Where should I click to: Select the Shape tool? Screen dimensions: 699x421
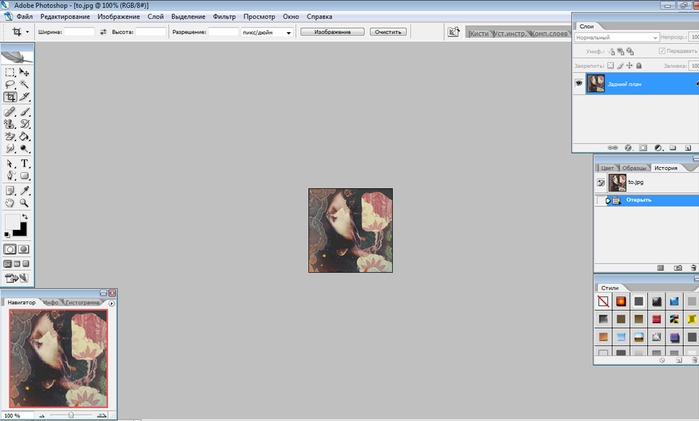point(24,176)
